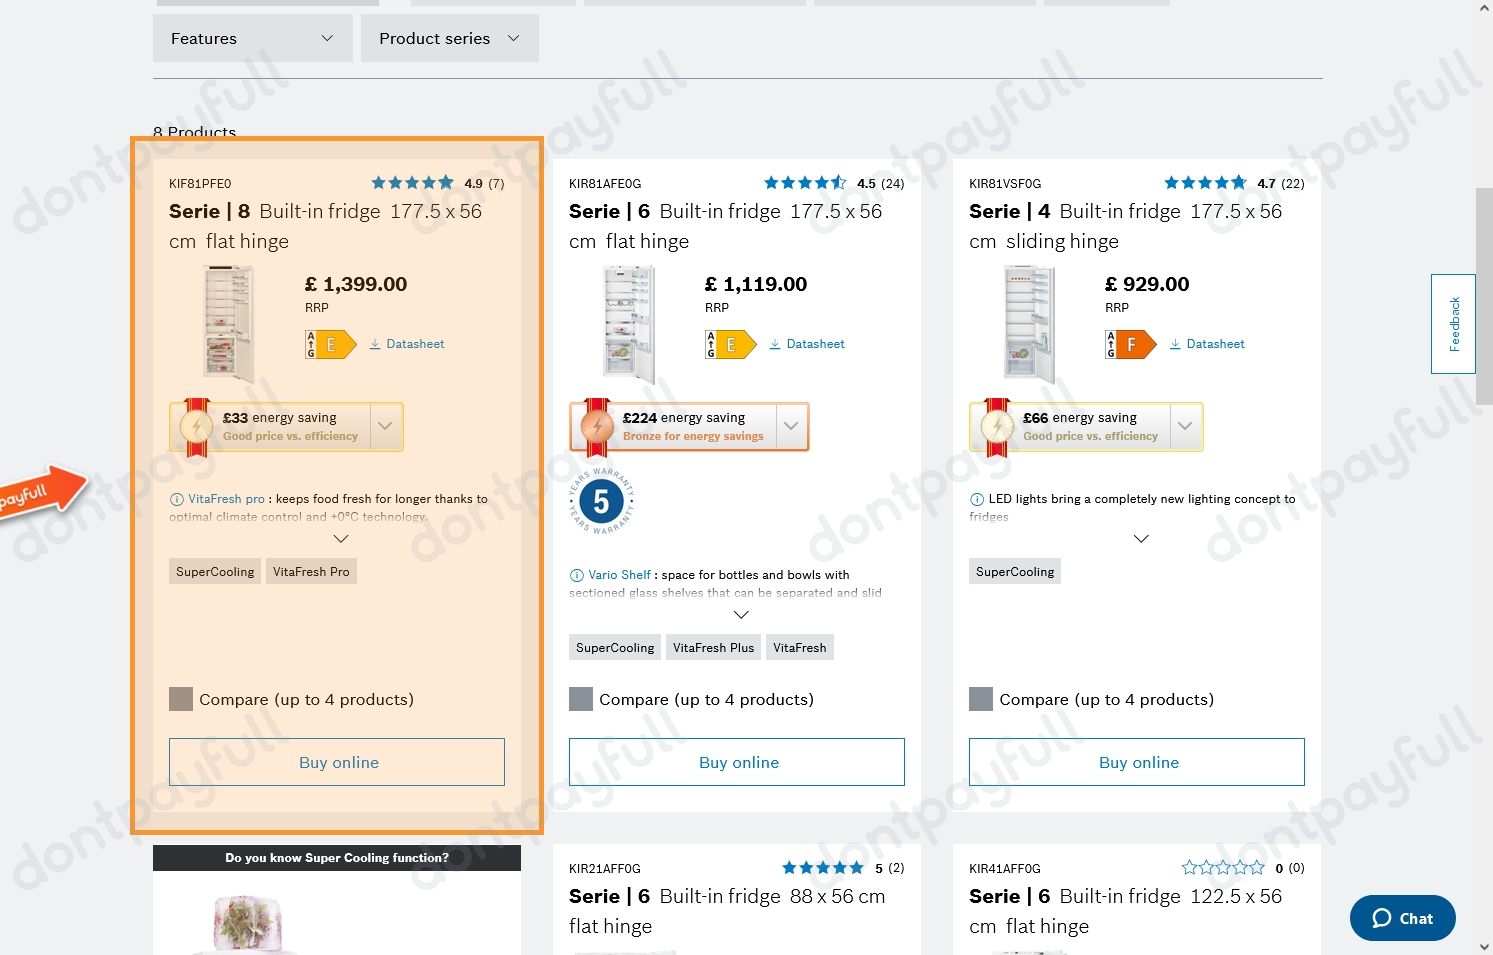Click the £33 energy saving medal icon
1493x955 pixels.
click(196, 427)
